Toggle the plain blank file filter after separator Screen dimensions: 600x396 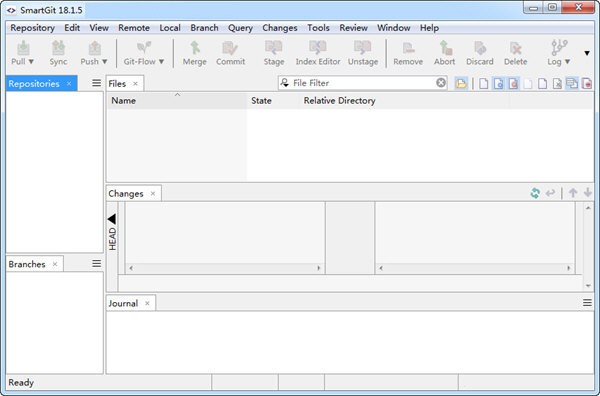(x=483, y=83)
